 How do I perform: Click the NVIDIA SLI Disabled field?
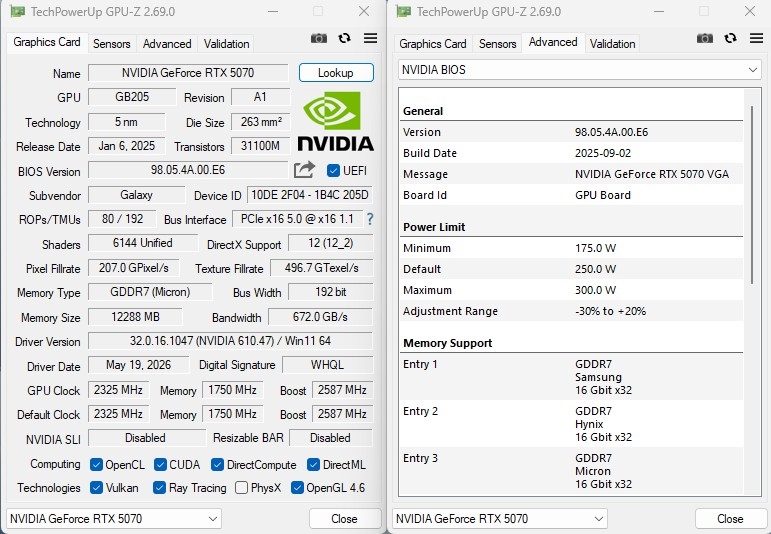pos(147,438)
